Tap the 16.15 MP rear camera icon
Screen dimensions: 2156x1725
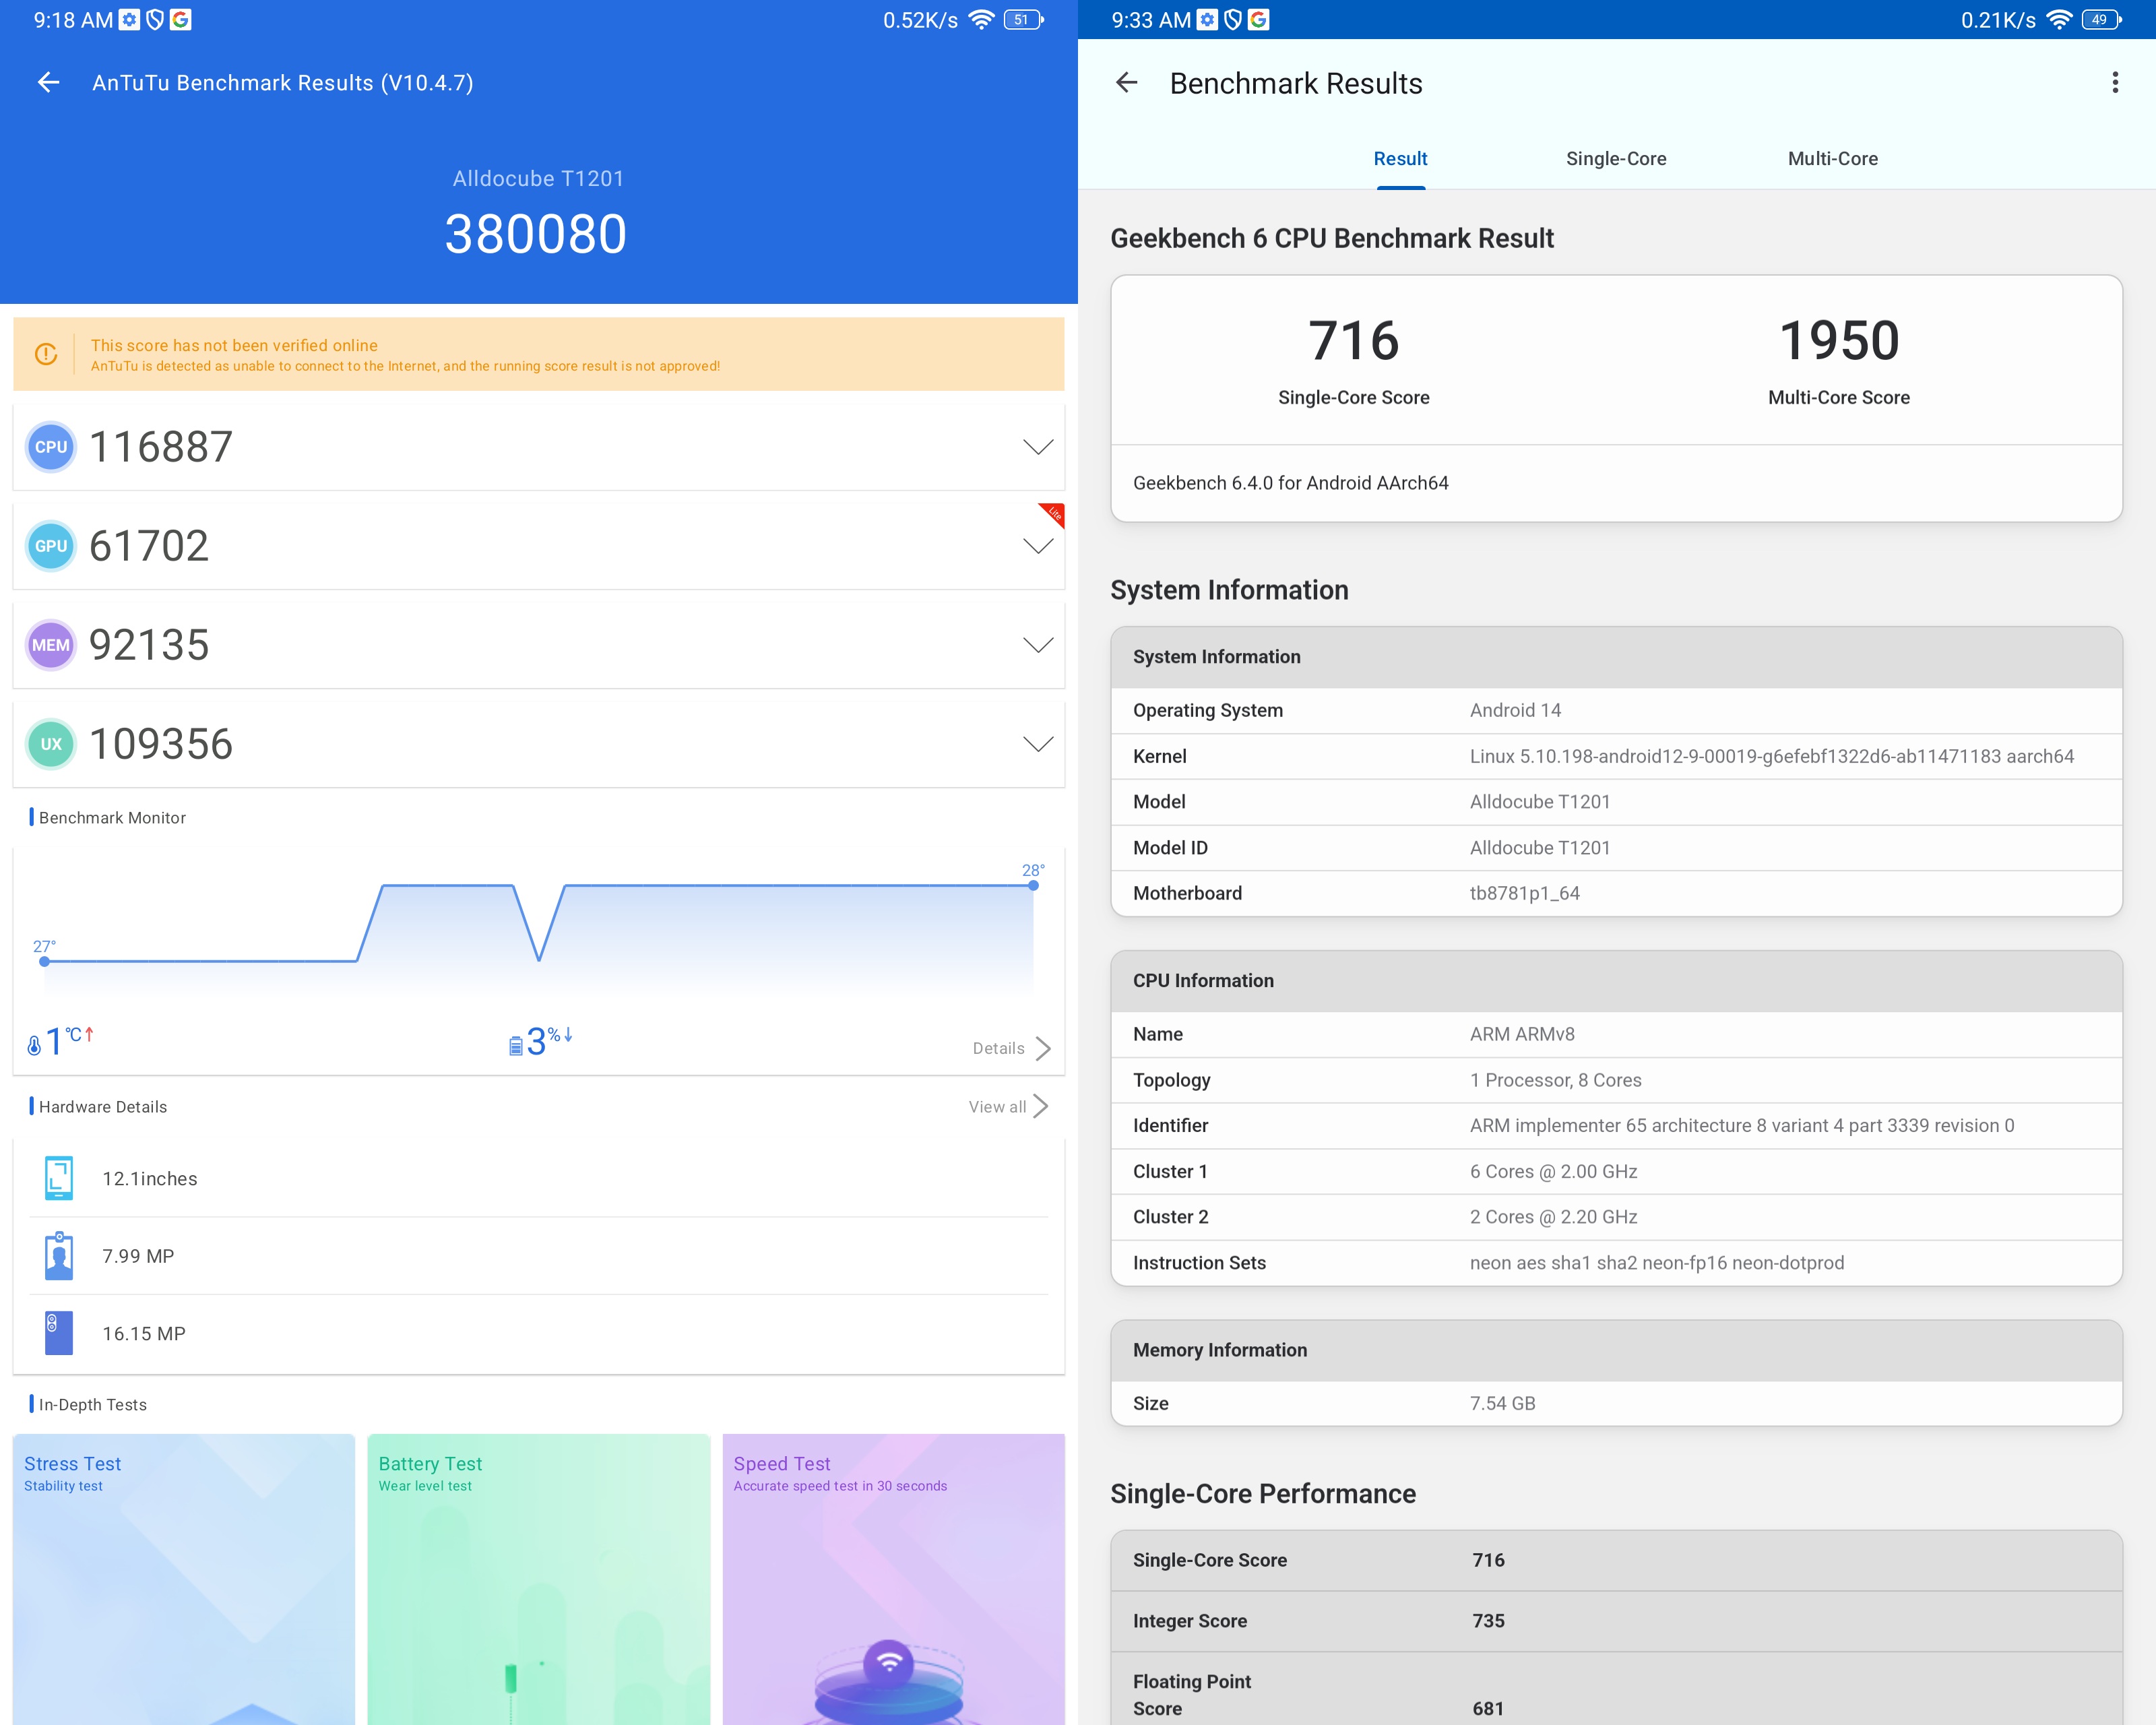point(59,1333)
